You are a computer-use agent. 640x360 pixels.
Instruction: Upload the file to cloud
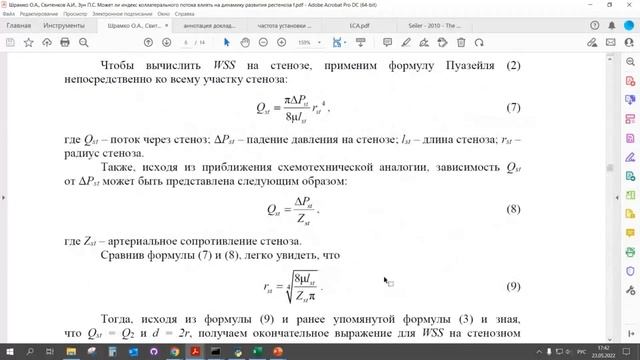point(47,42)
